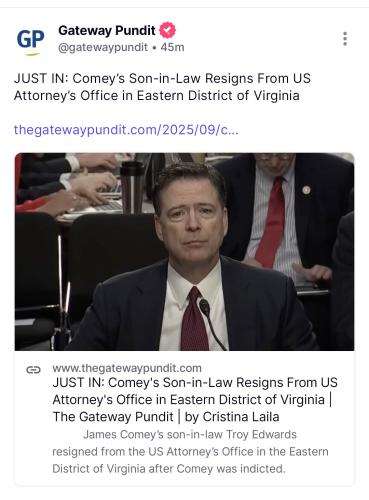The width and height of the screenshot is (369, 500).
Task: Click 'Eastern District of Virginia' in post text
Action: (218, 96)
